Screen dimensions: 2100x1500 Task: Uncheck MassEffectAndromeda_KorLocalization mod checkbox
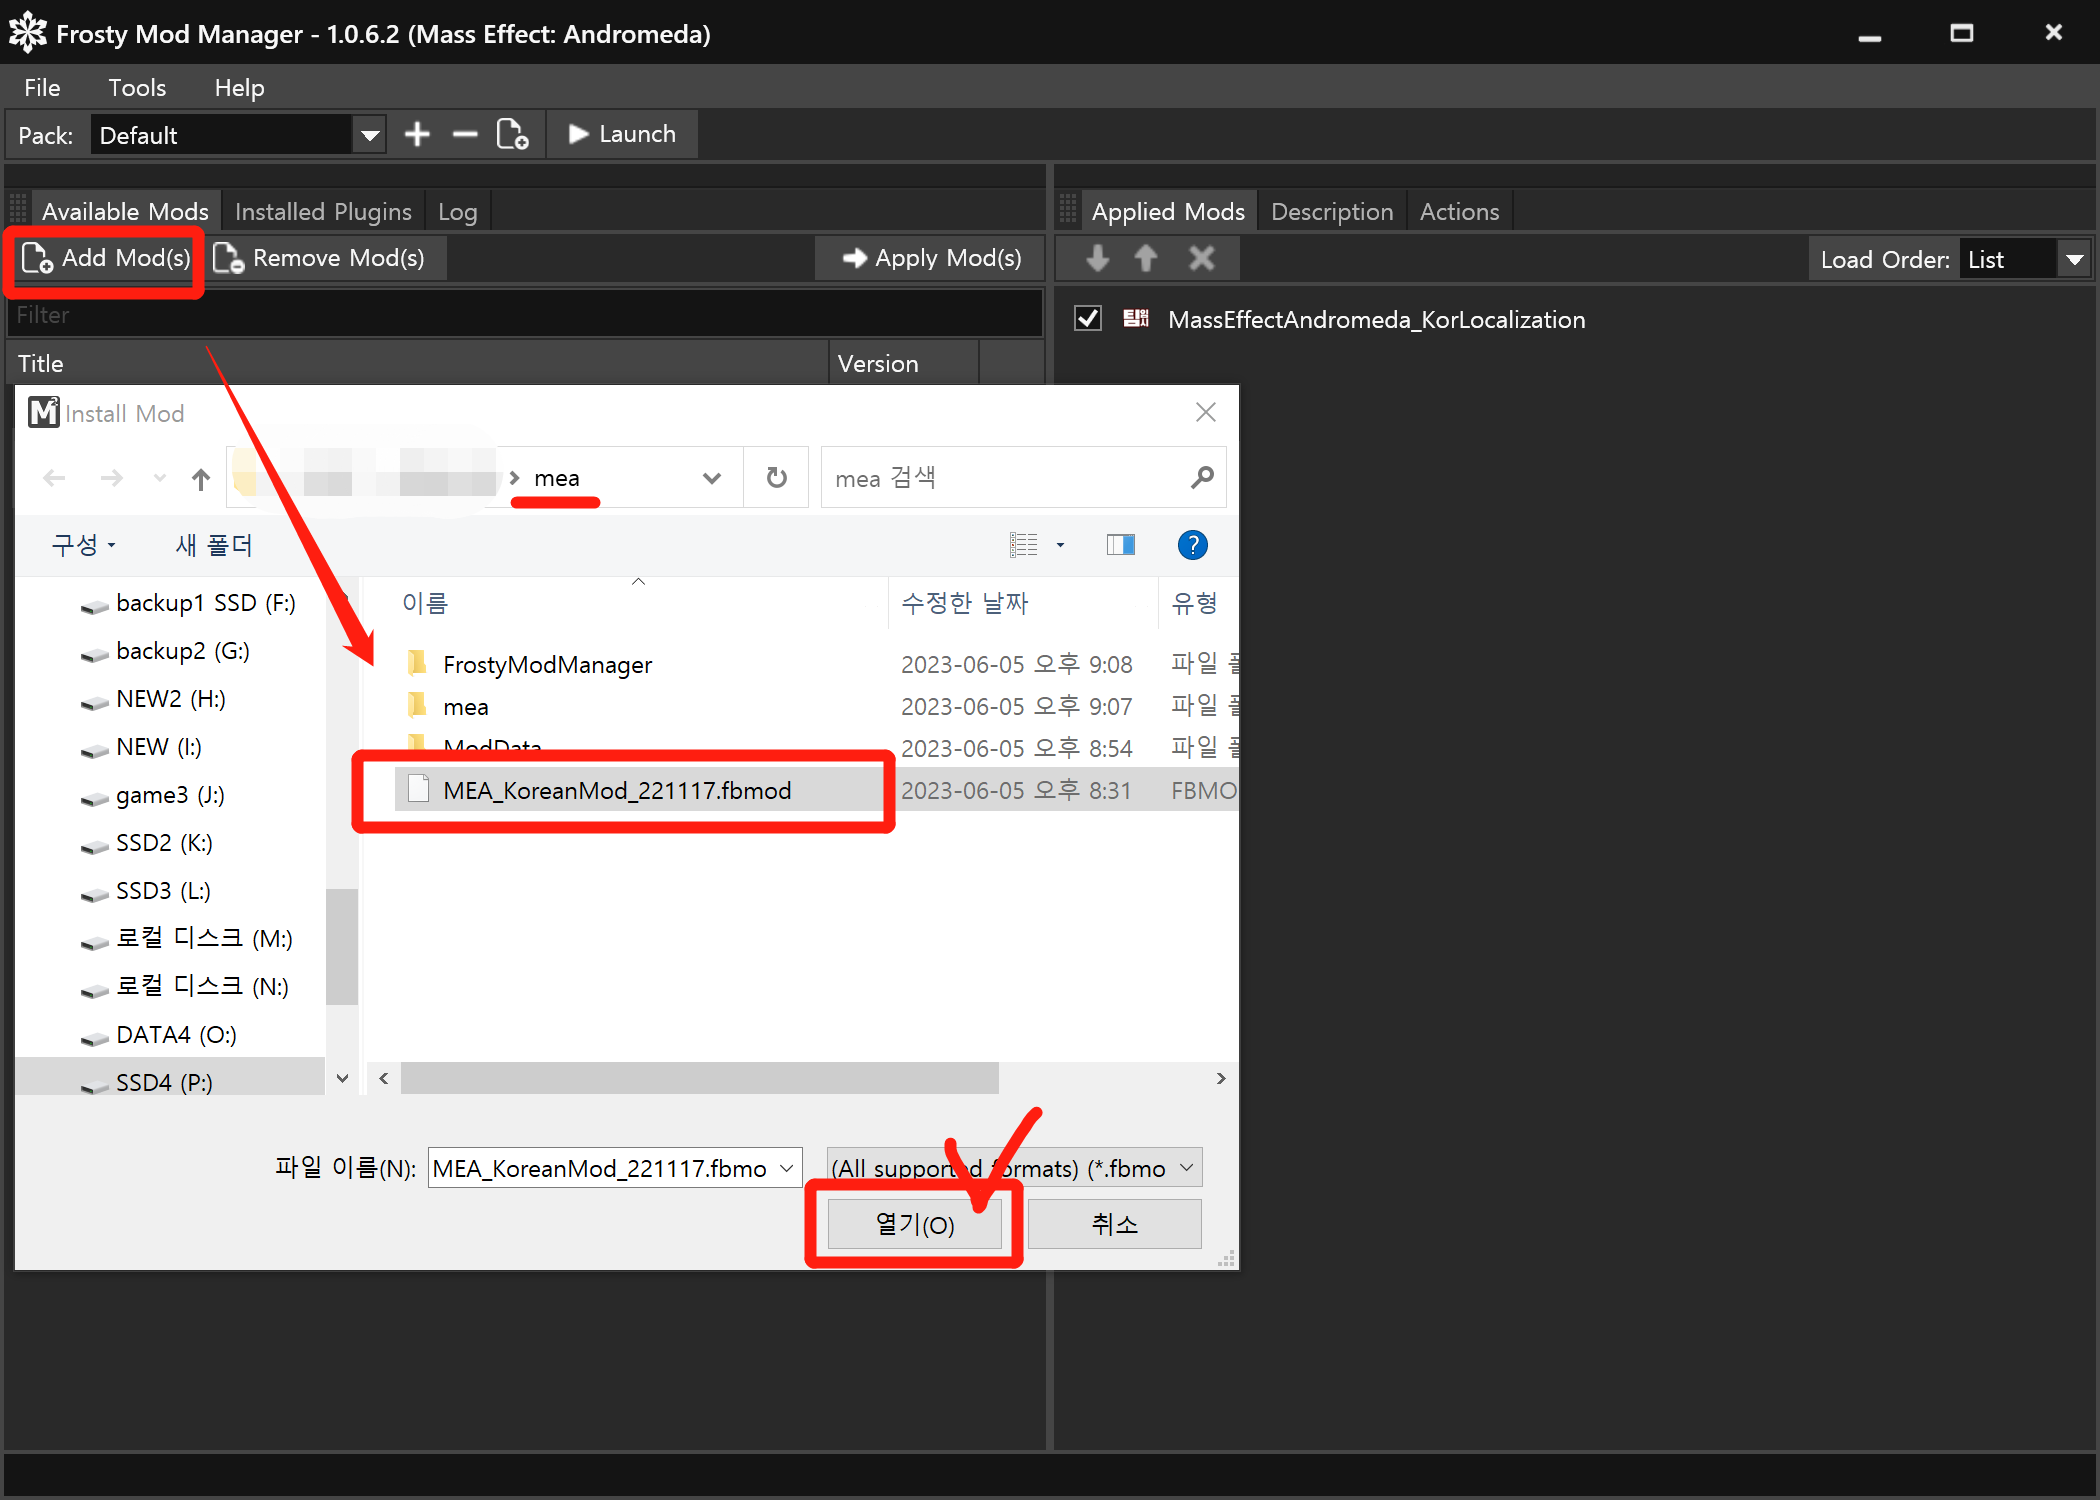click(x=1088, y=319)
